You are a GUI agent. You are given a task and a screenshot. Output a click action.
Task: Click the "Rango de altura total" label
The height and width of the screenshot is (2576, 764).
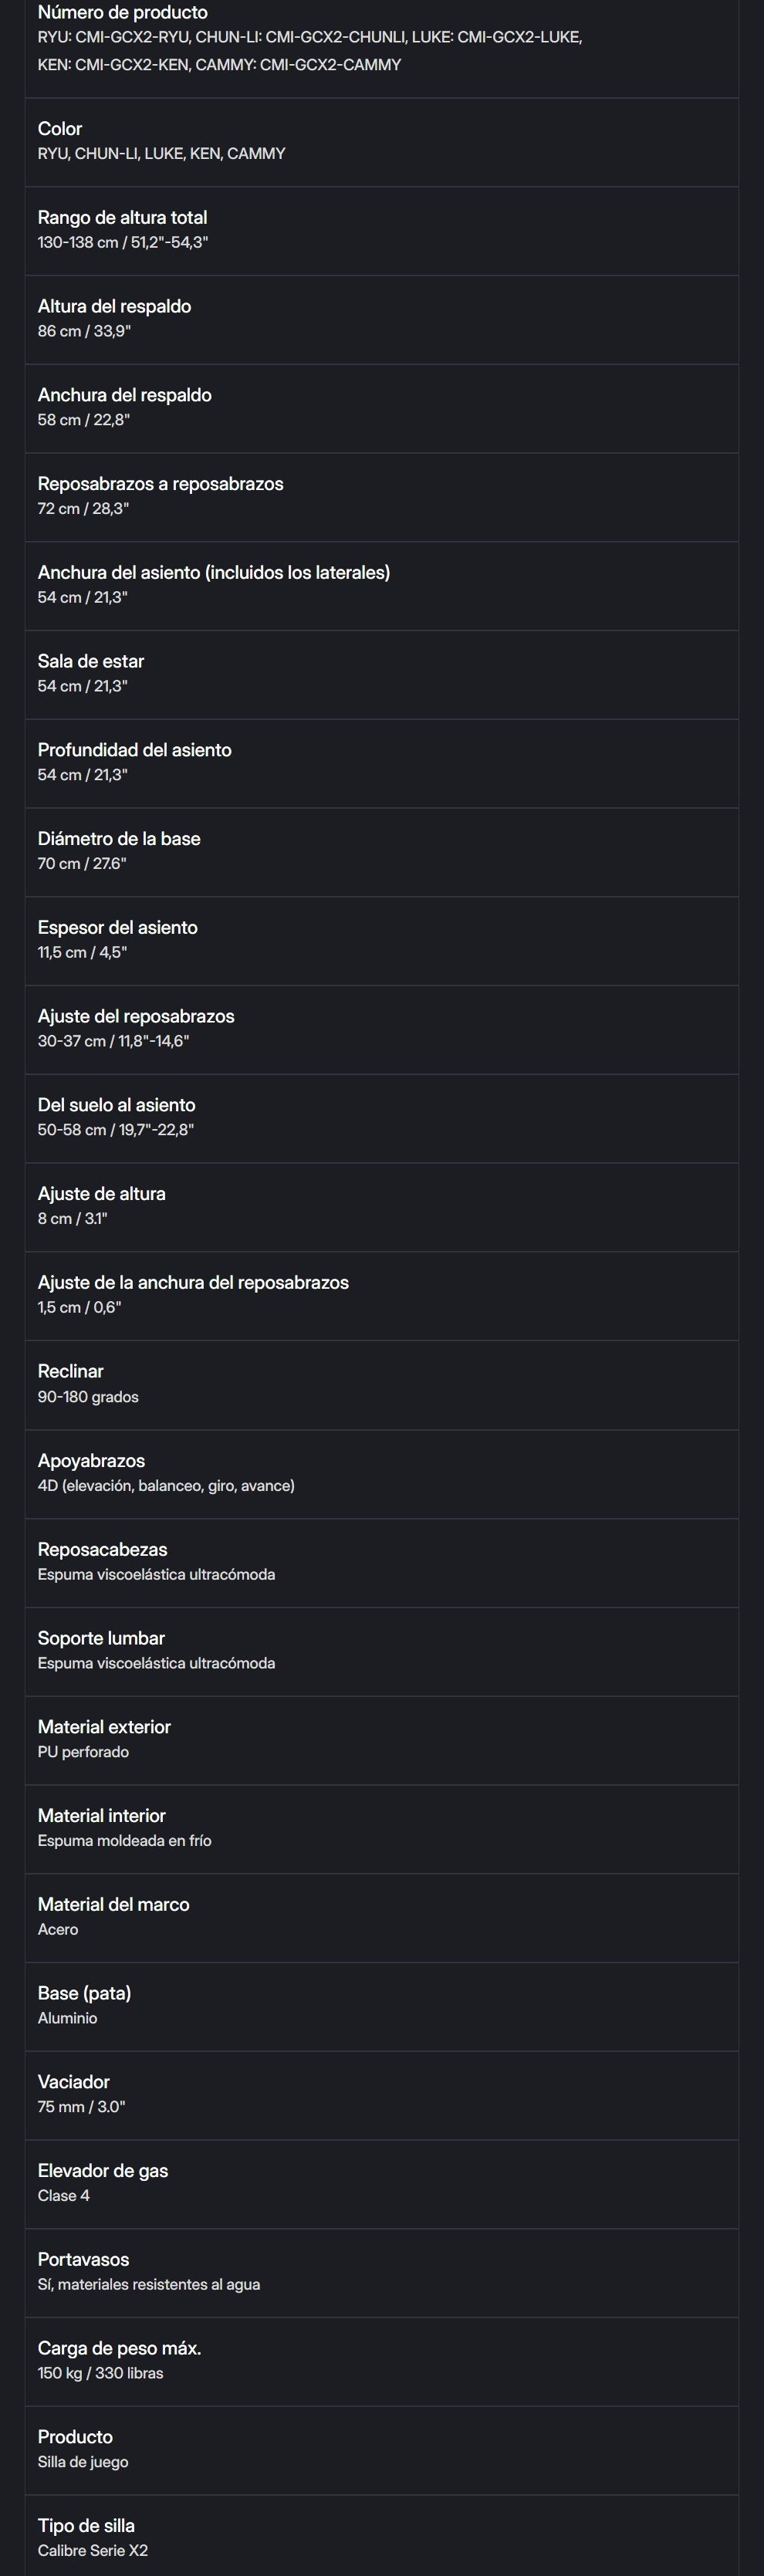[x=122, y=218]
